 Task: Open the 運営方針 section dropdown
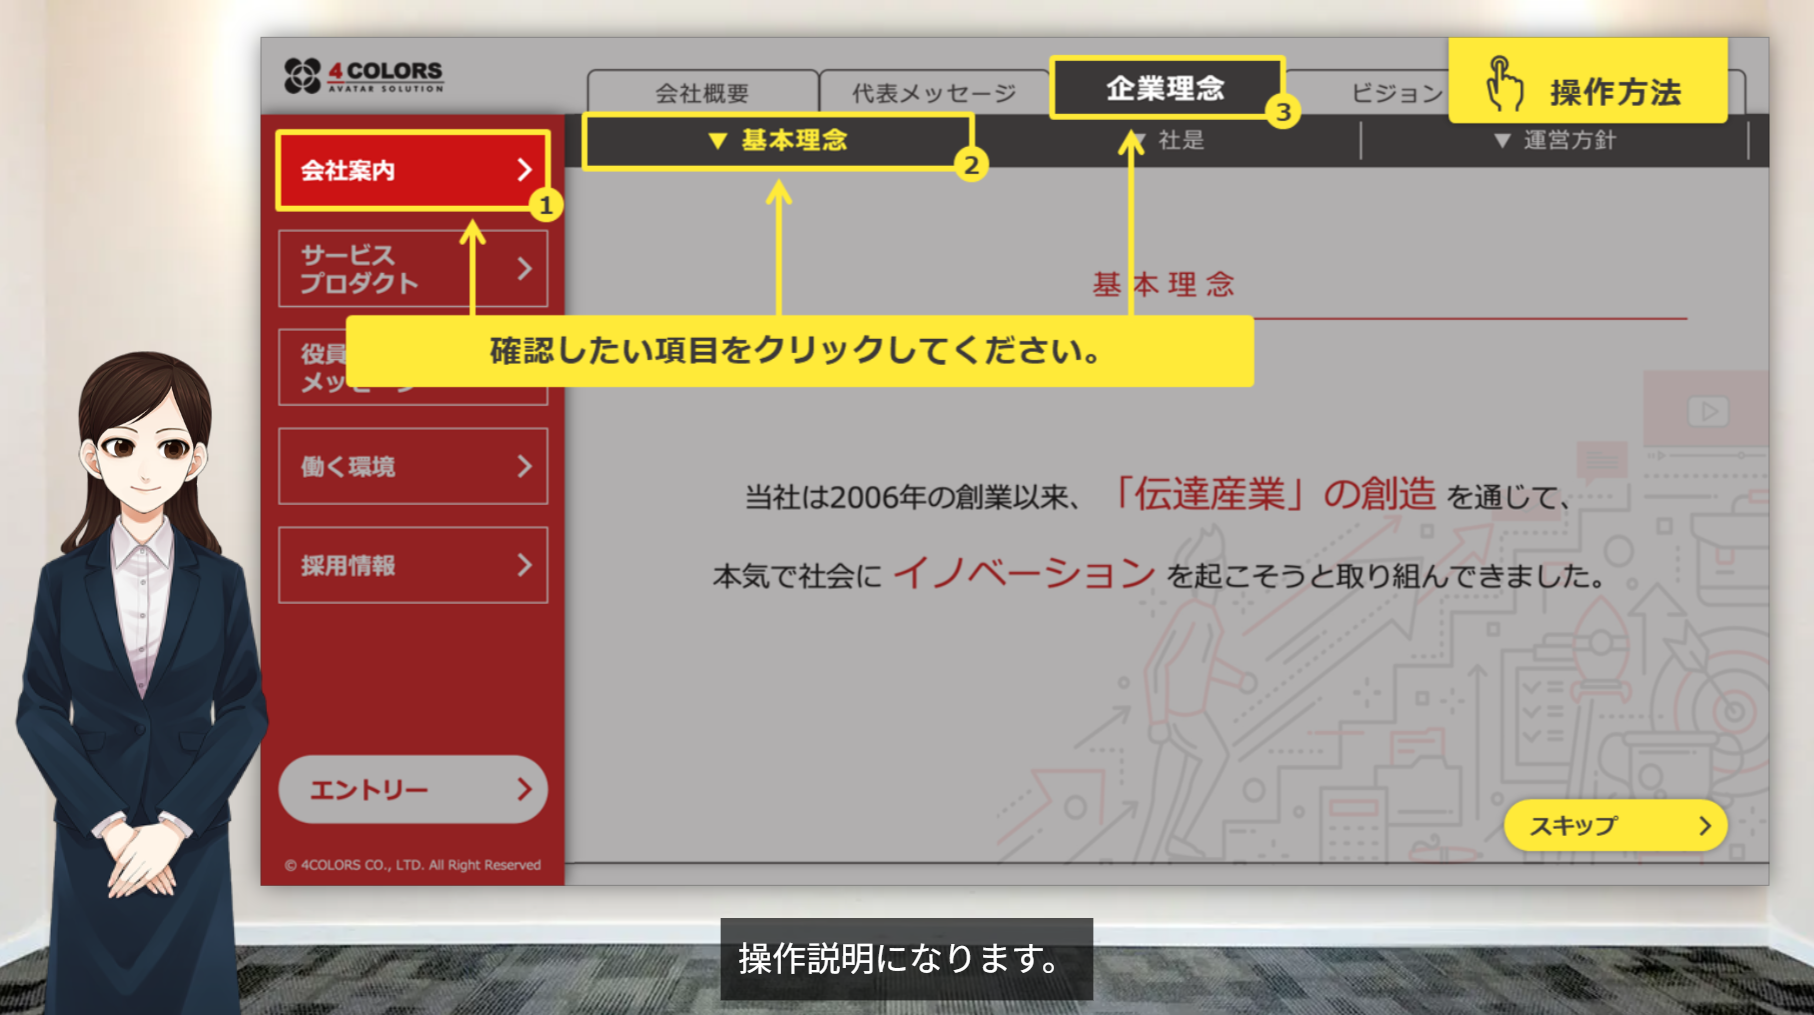click(1555, 141)
